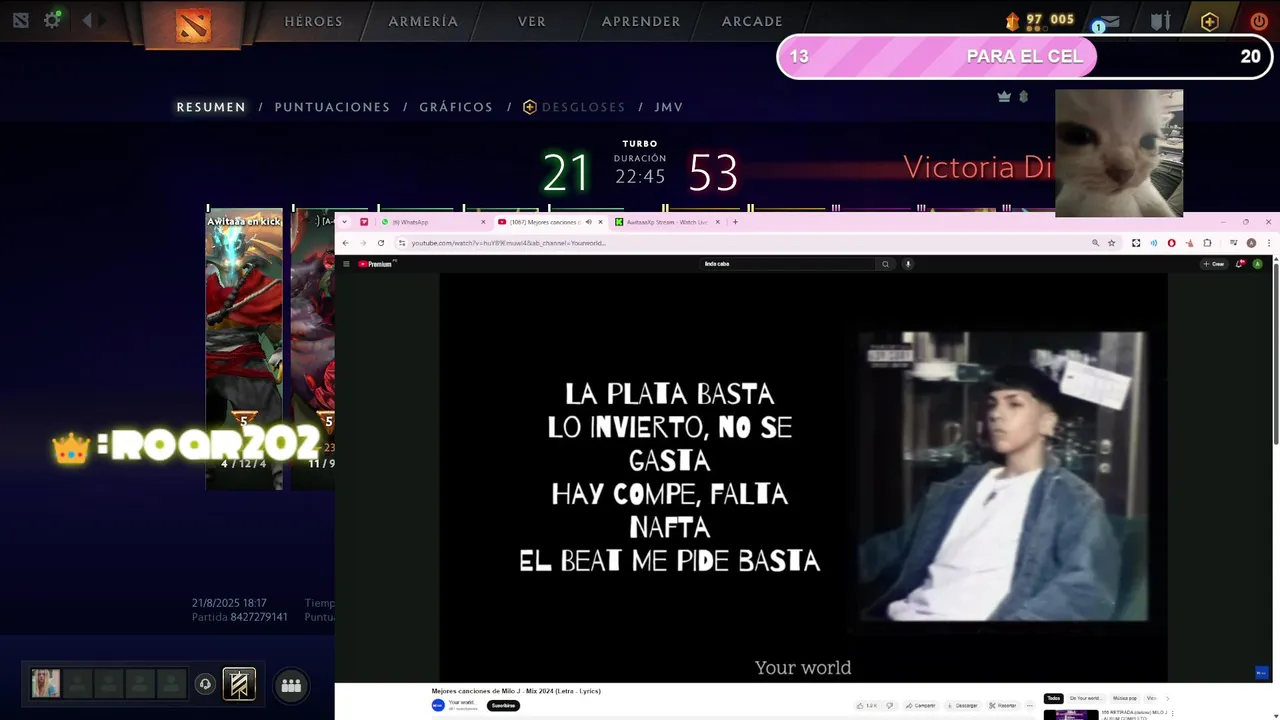Screen dimensions: 1280x720
Task: Select the Todos filter chip
Action: point(1054,698)
